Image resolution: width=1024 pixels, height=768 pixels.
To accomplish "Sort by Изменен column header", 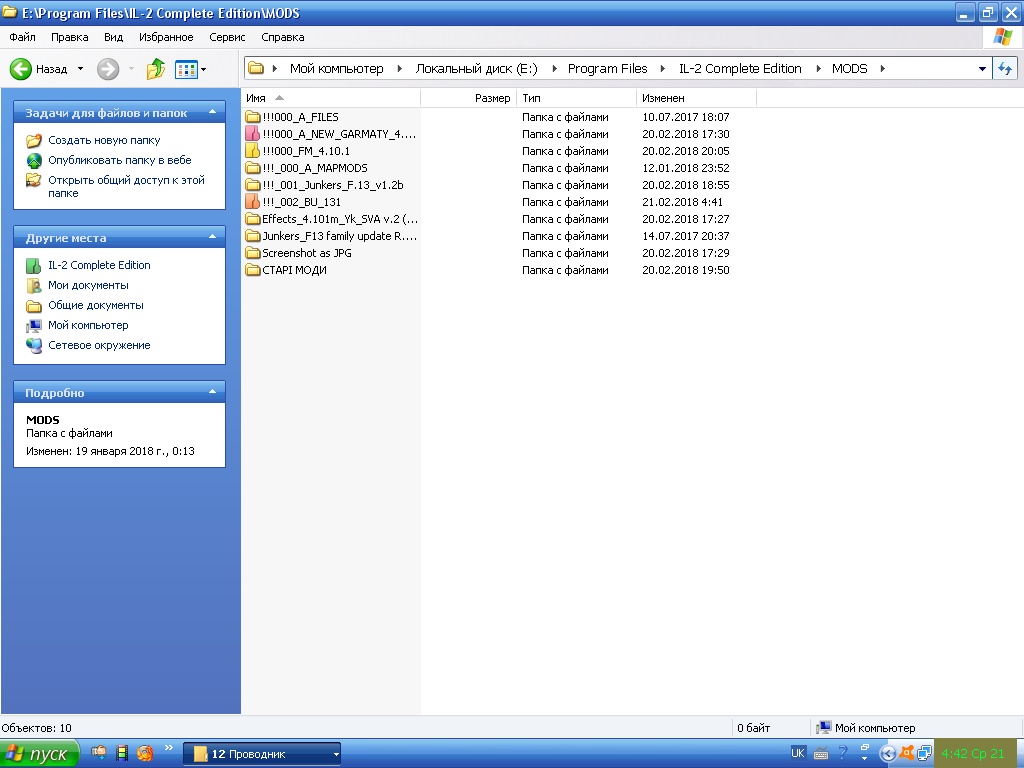I will click(696, 98).
